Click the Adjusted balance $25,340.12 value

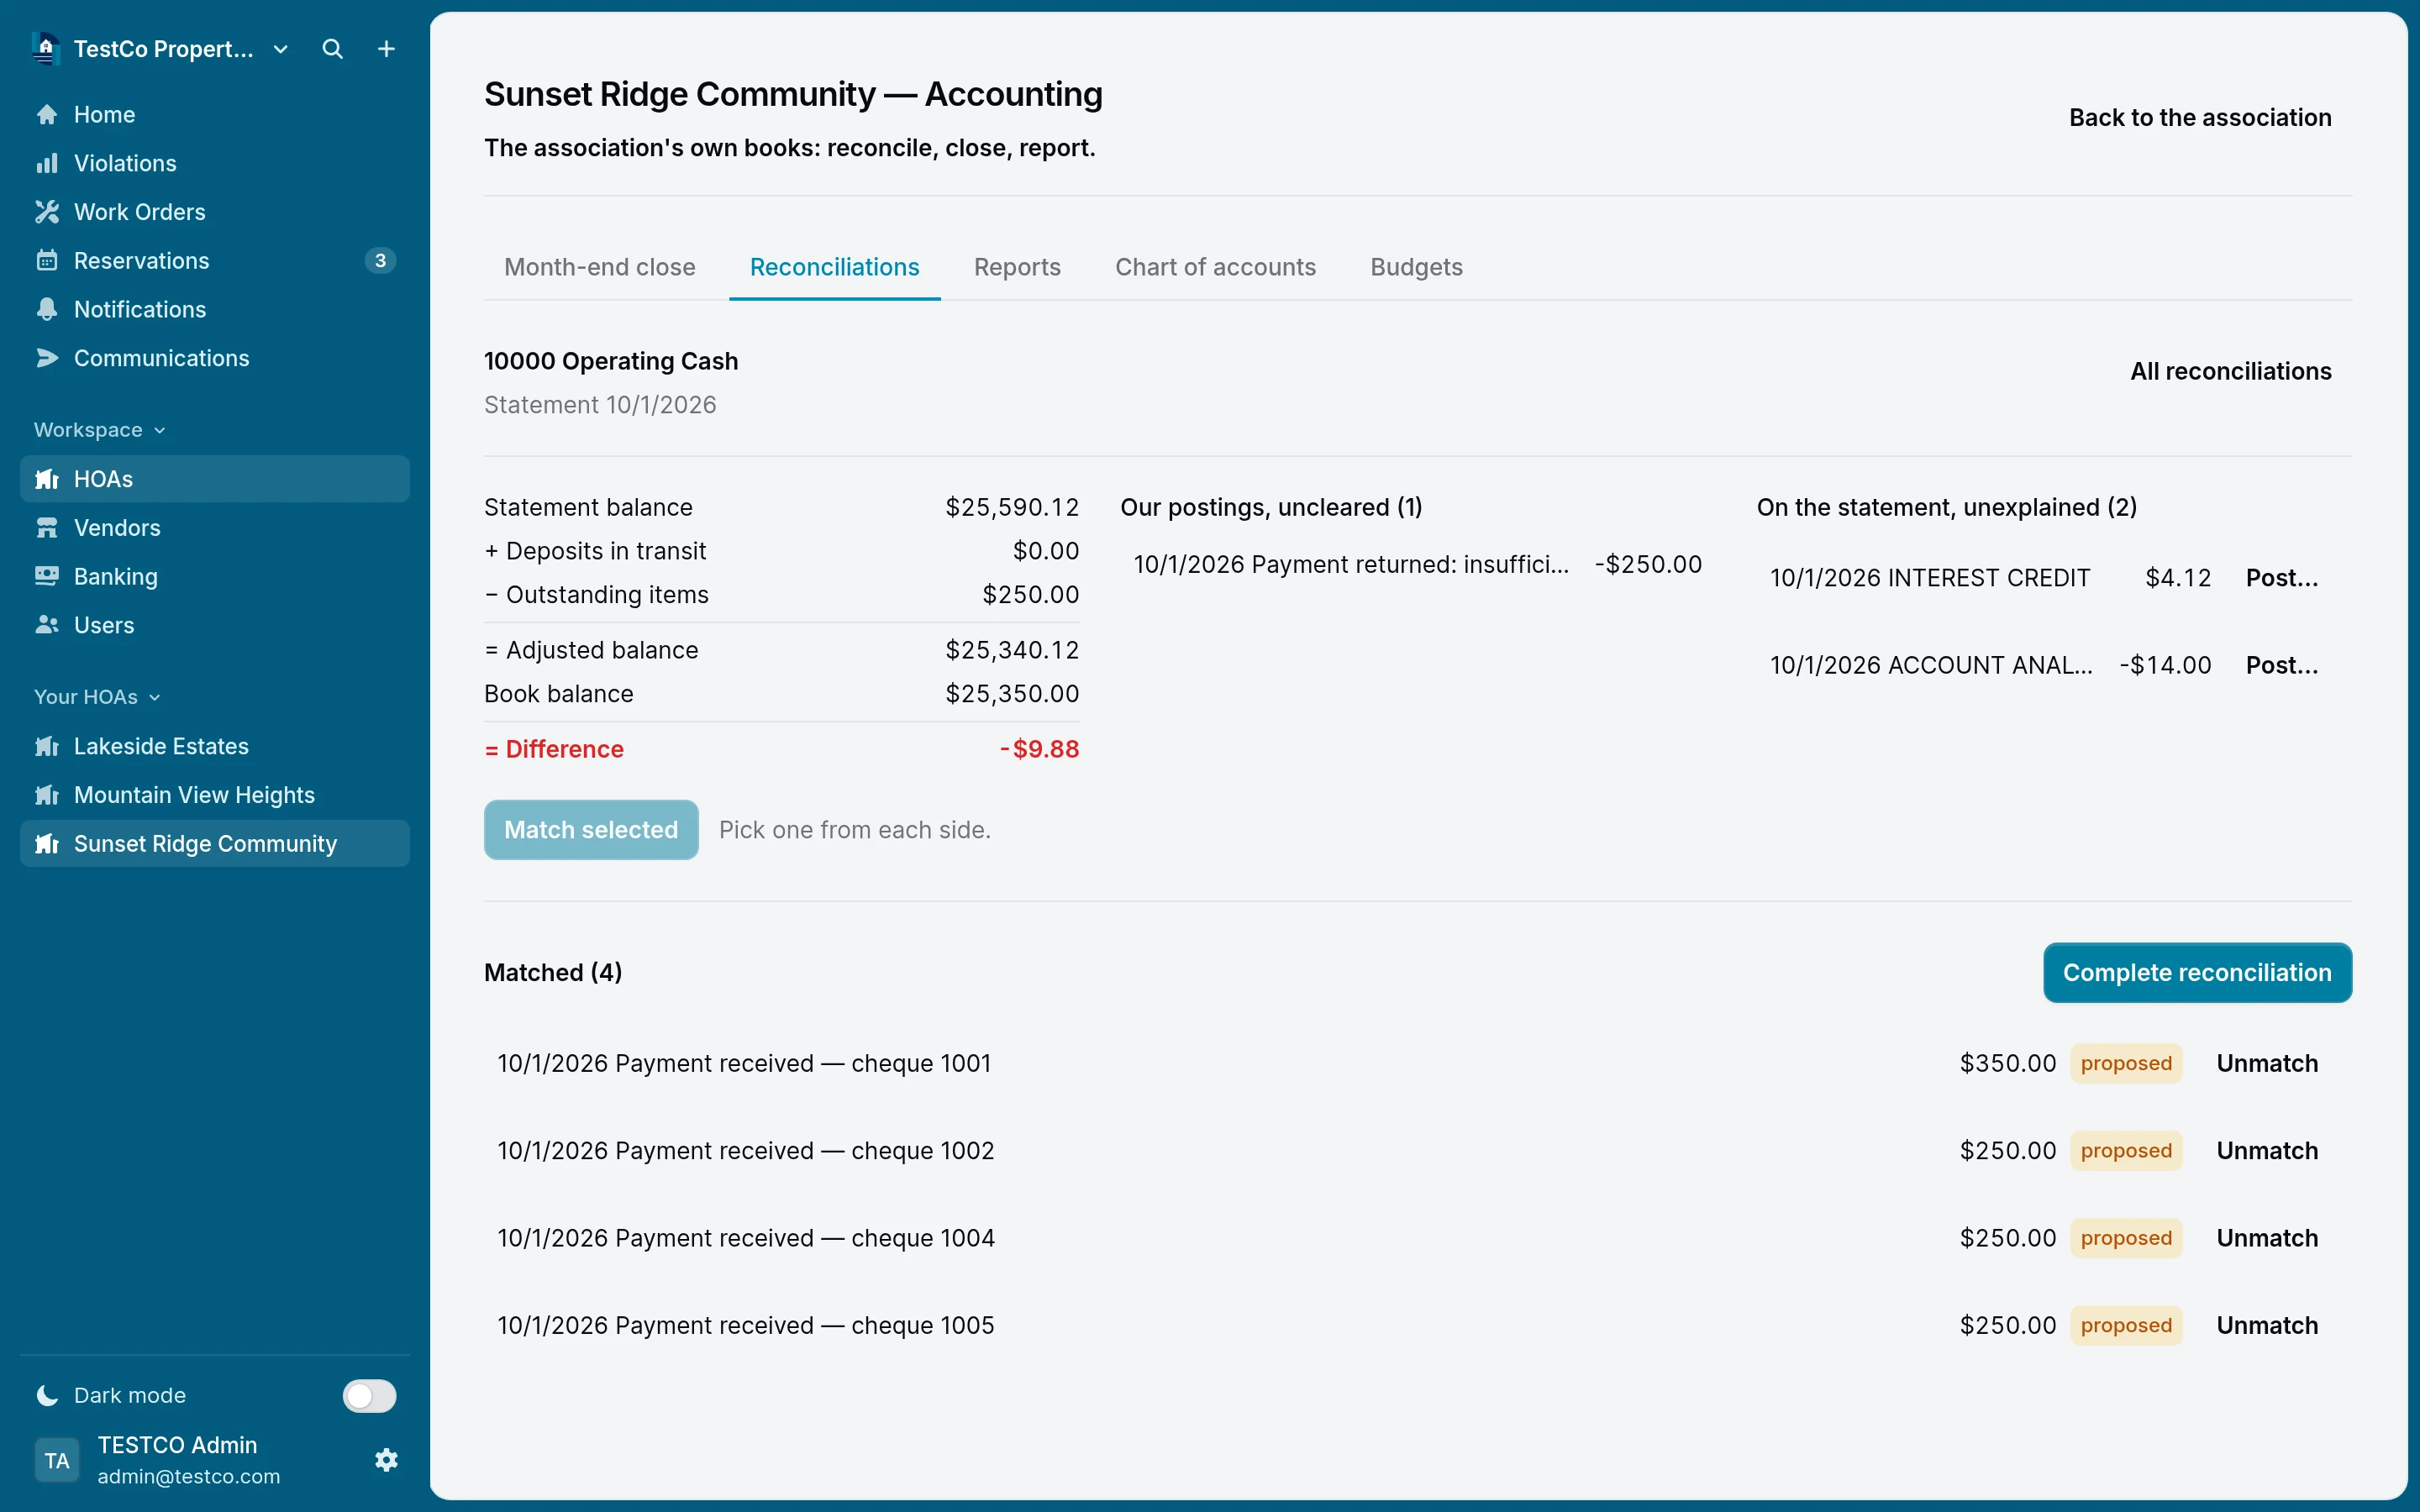(1012, 650)
